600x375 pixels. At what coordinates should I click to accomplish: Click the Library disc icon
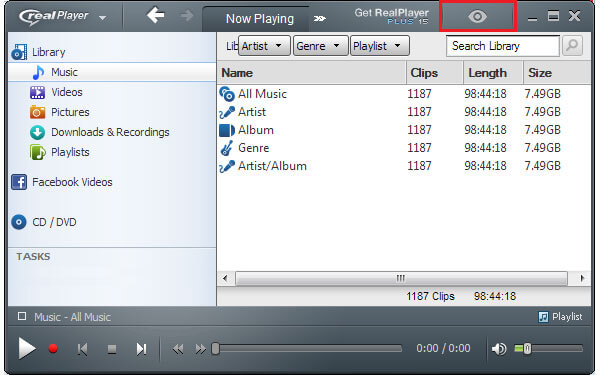coord(19,52)
